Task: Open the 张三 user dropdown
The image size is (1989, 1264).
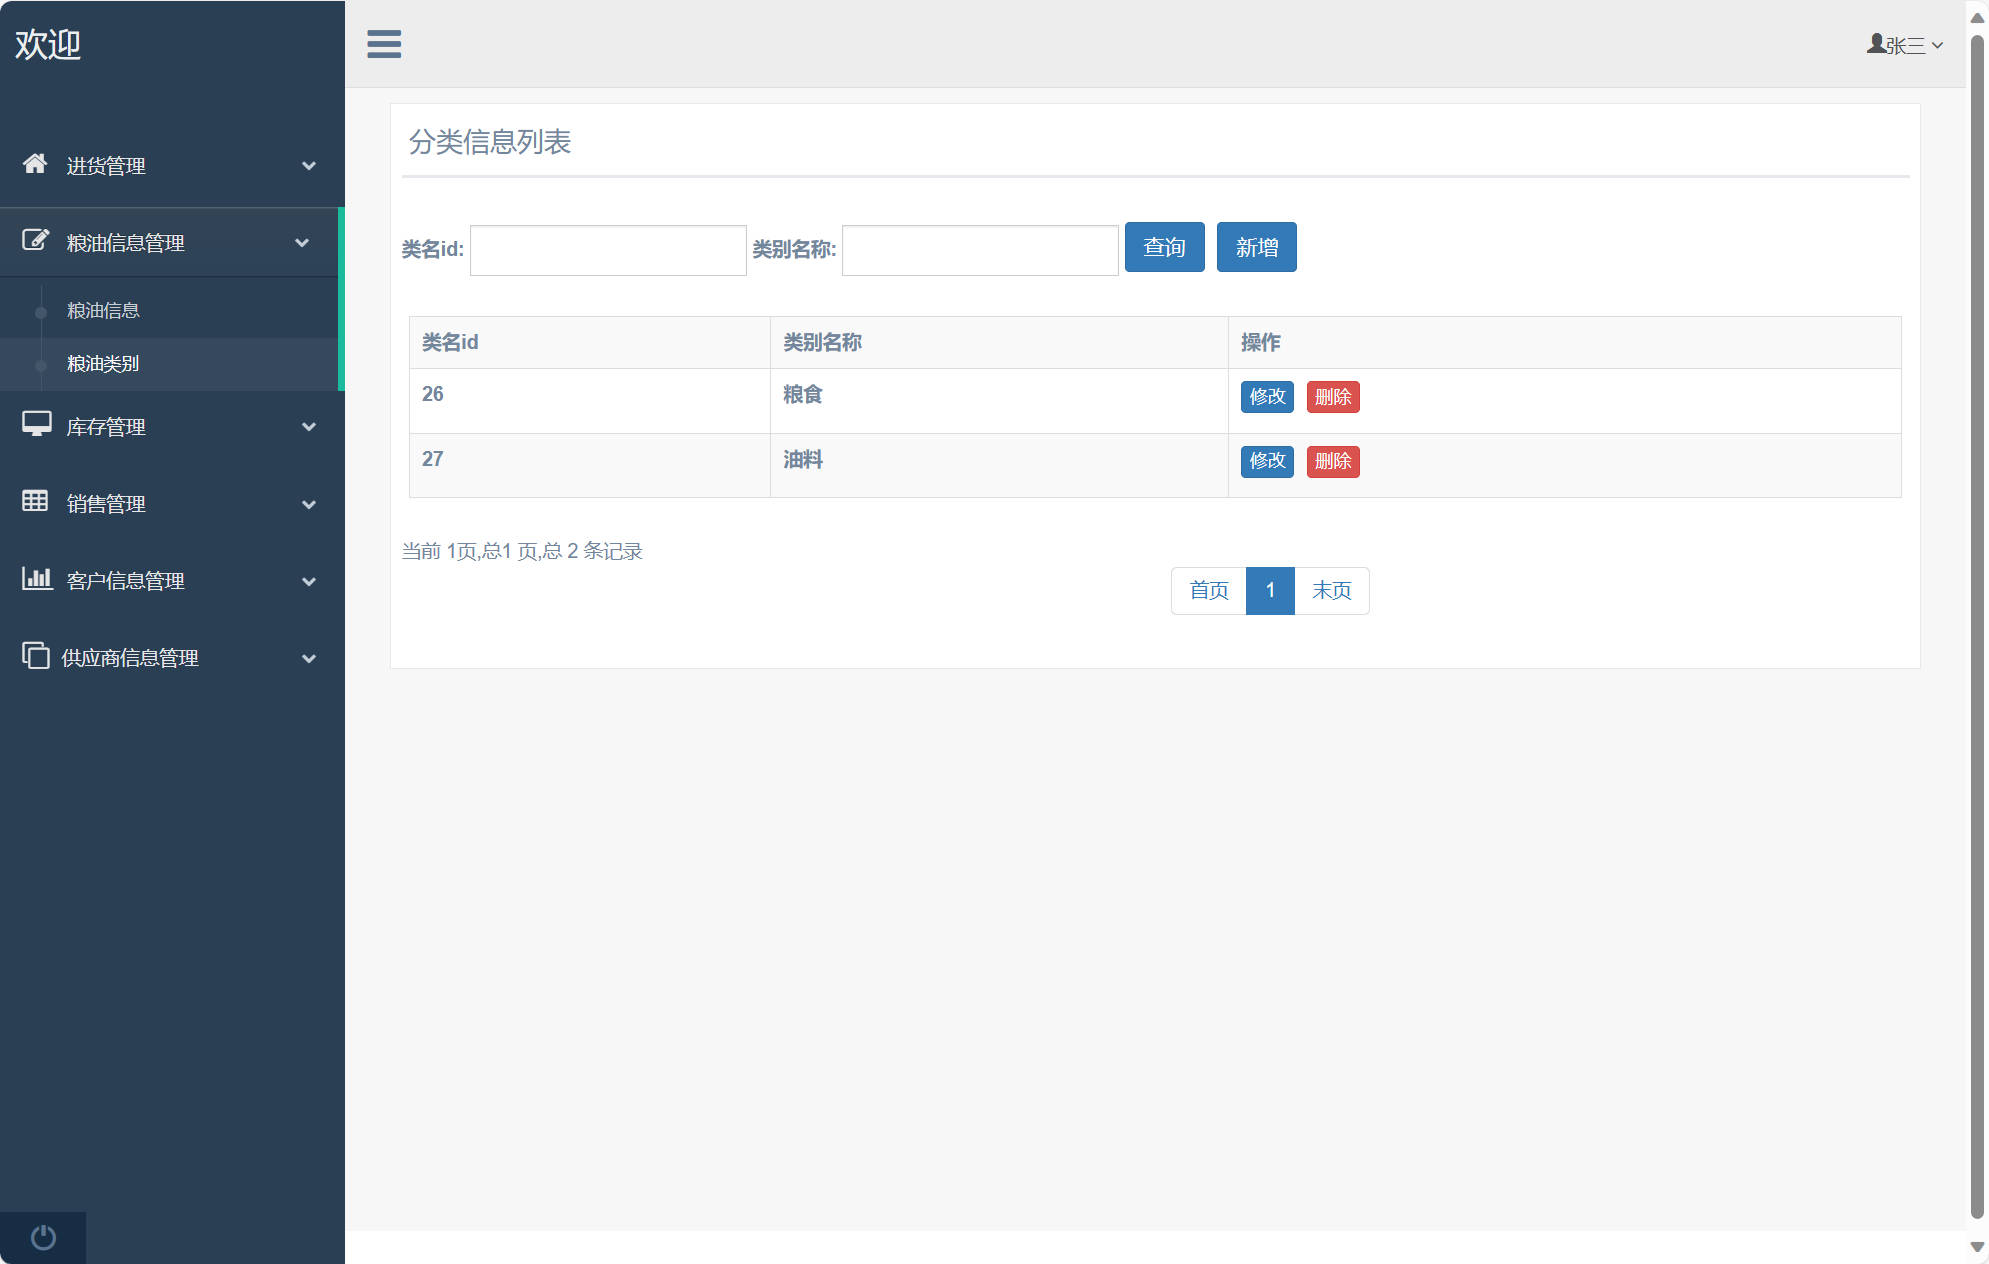Action: click(x=1904, y=45)
